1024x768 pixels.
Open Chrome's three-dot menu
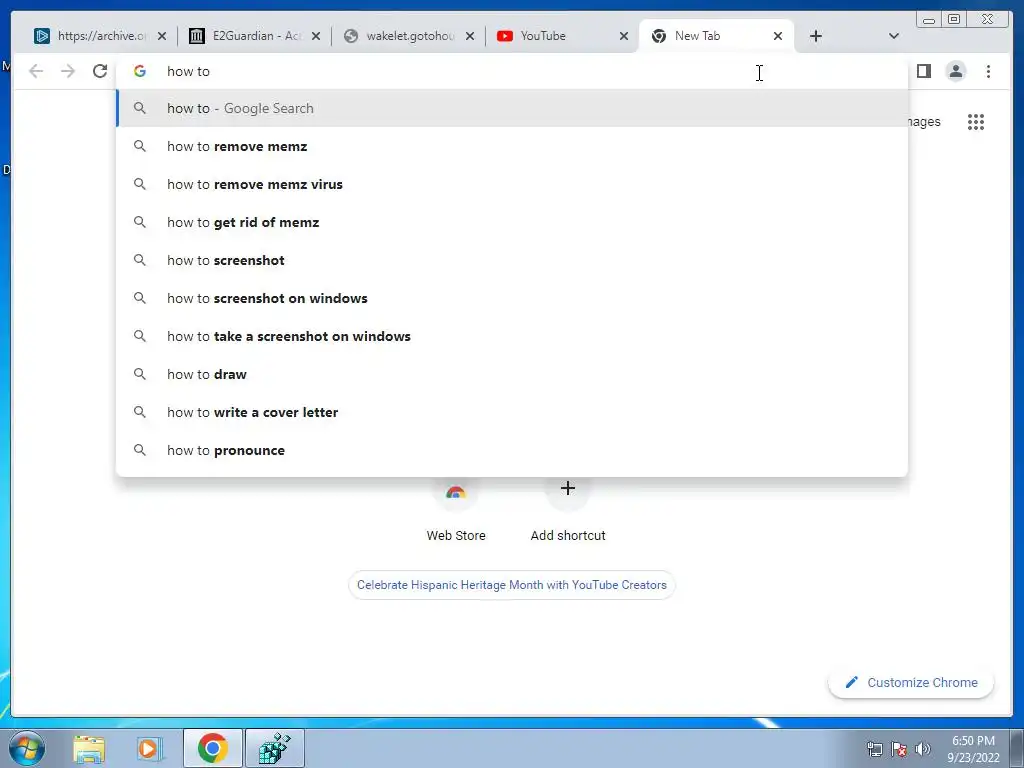tap(988, 71)
